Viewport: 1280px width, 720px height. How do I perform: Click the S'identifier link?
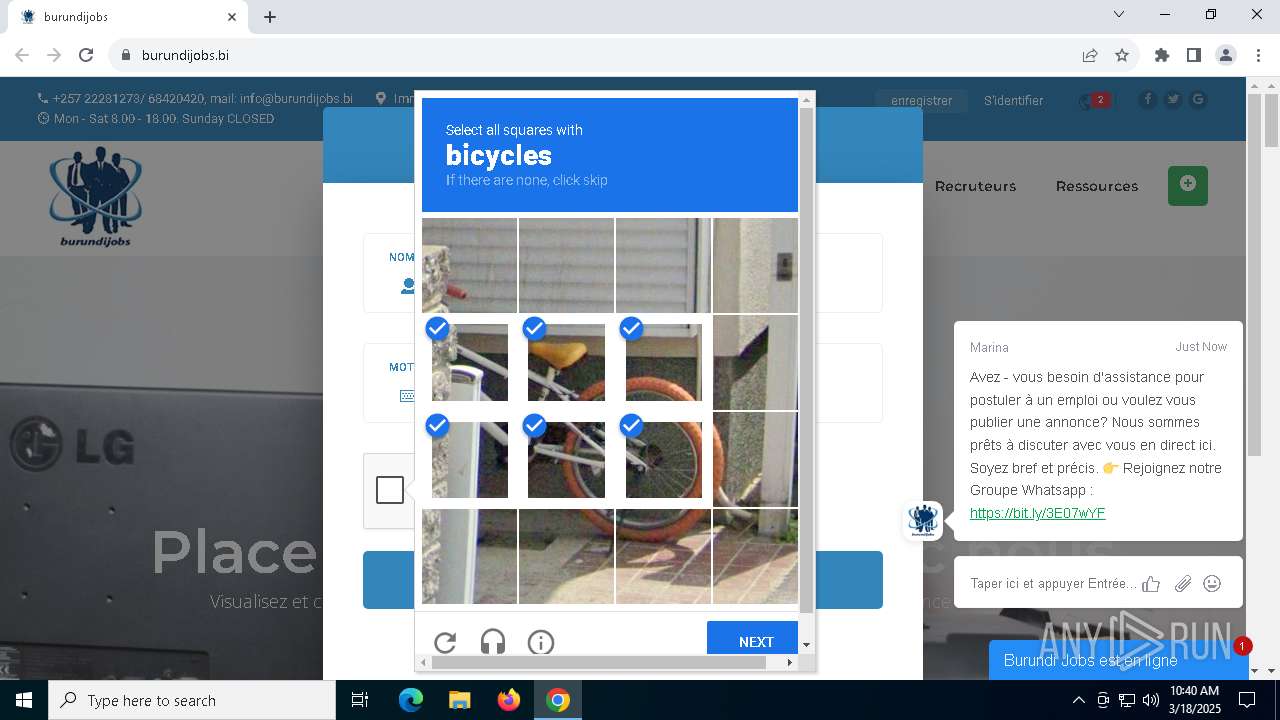coord(1013,100)
